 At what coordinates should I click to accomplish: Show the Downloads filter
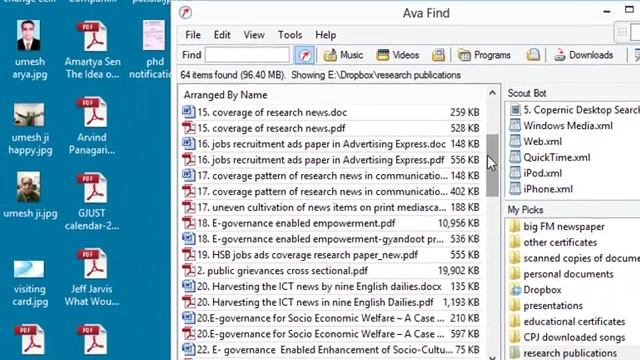[584, 55]
